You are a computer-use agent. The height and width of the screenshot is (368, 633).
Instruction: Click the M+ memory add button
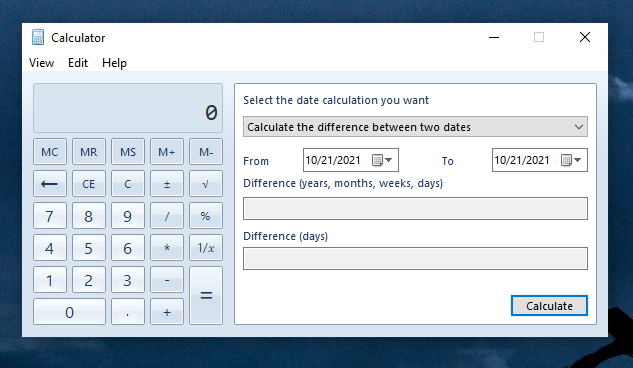167,152
